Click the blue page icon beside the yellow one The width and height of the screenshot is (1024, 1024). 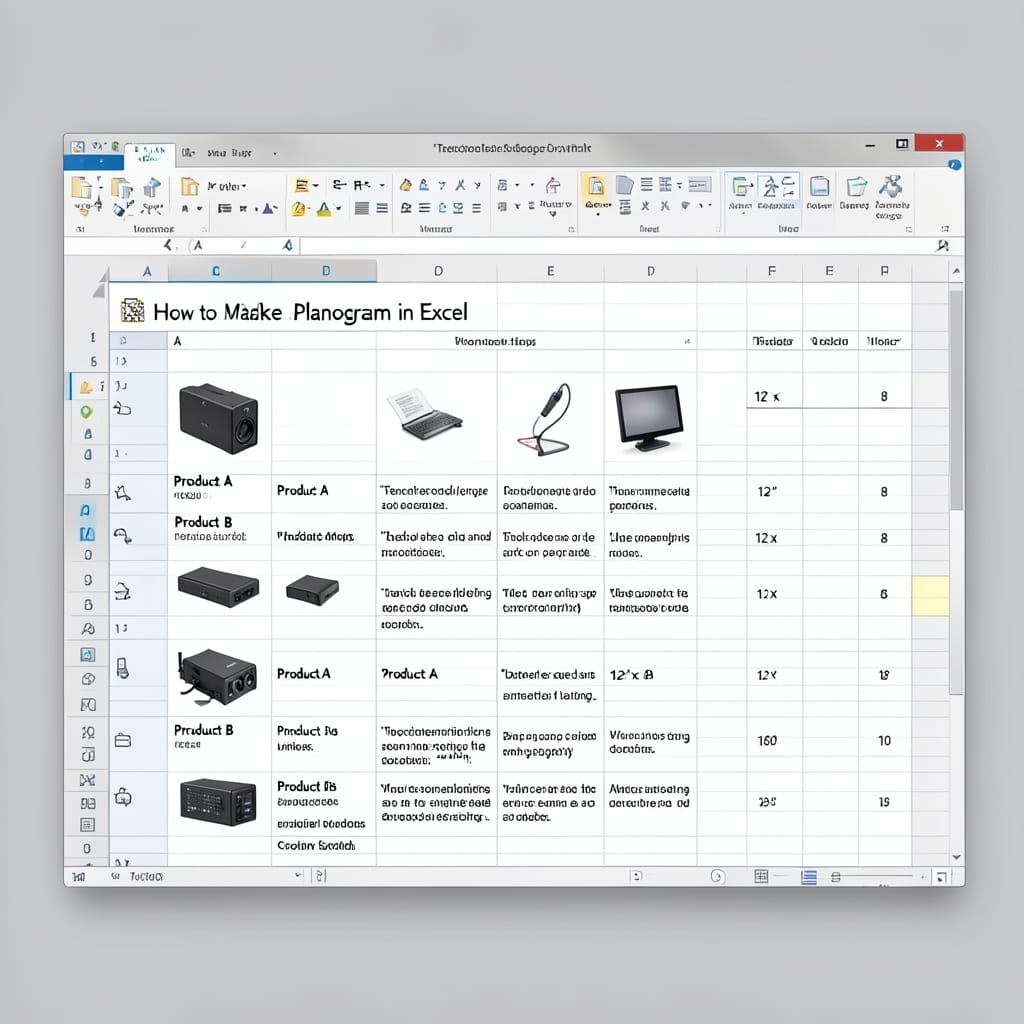[624, 185]
